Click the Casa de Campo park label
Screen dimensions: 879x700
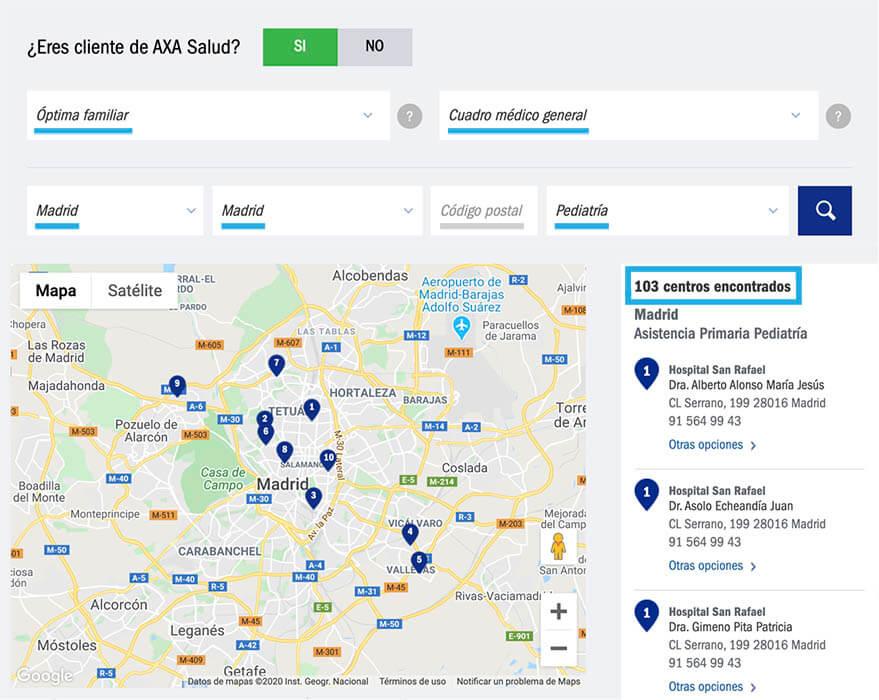pyautogui.click(x=223, y=479)
